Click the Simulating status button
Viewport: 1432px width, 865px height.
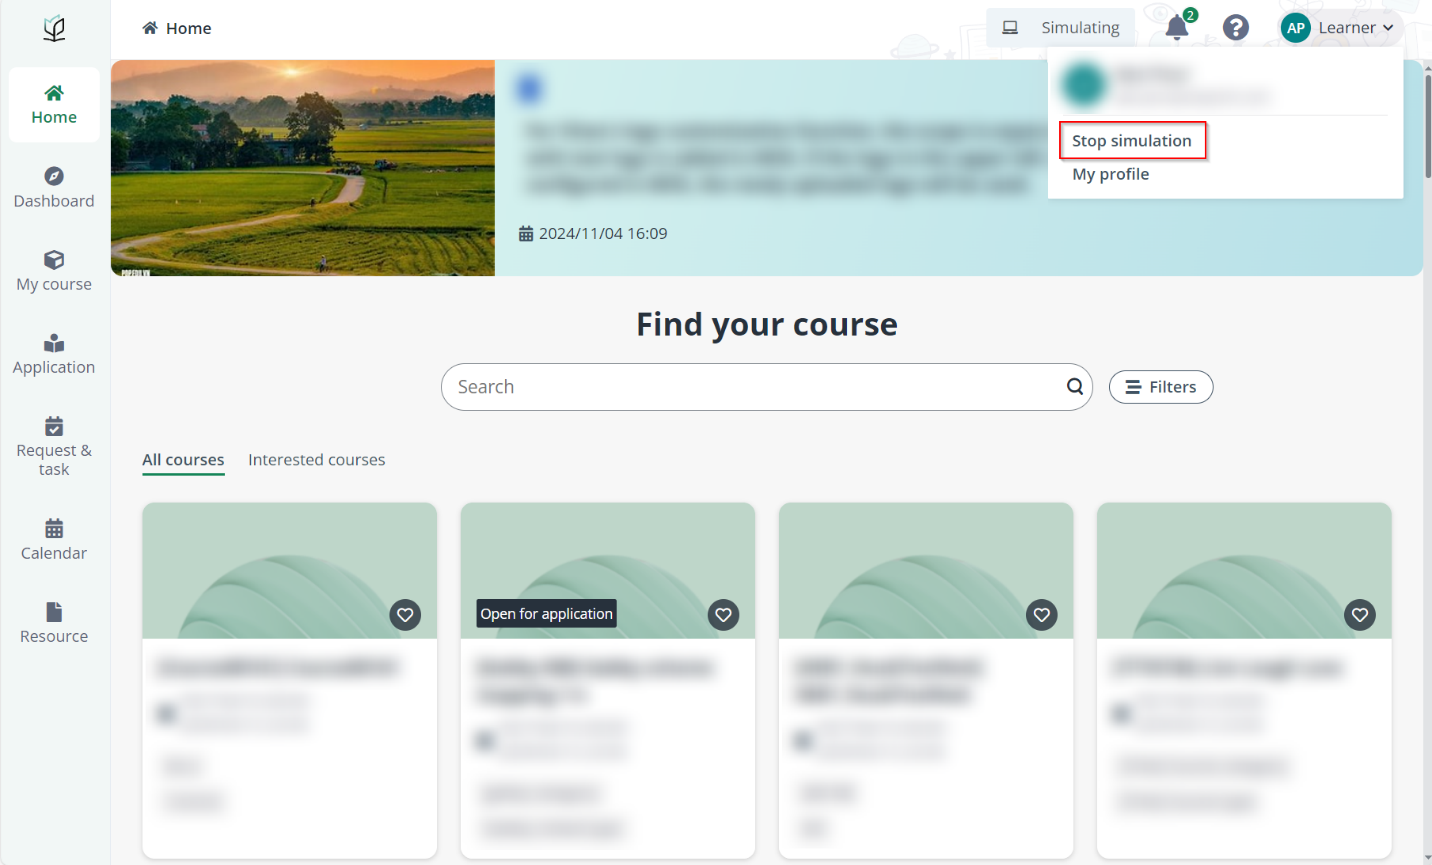coord(1061,28)
